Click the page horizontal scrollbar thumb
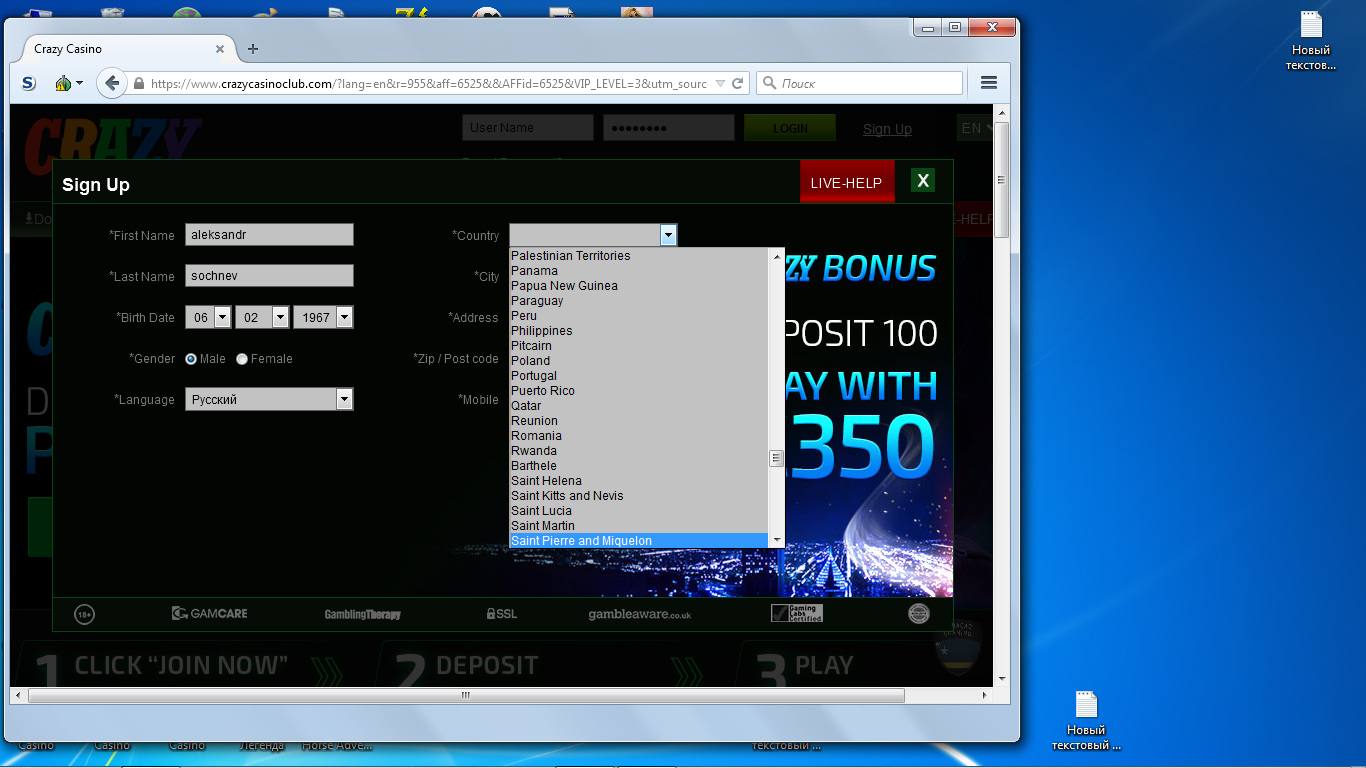The height and width of the screenshot is (768, 1366). (466, 695)
